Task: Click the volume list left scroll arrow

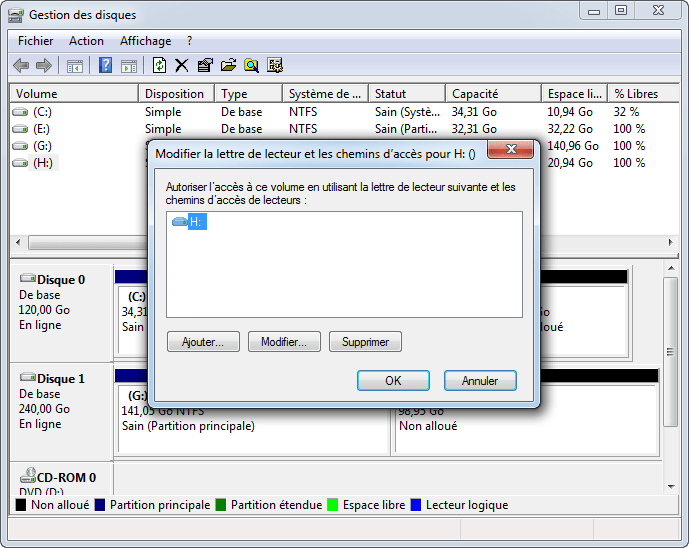Action: tap(18, 242)
